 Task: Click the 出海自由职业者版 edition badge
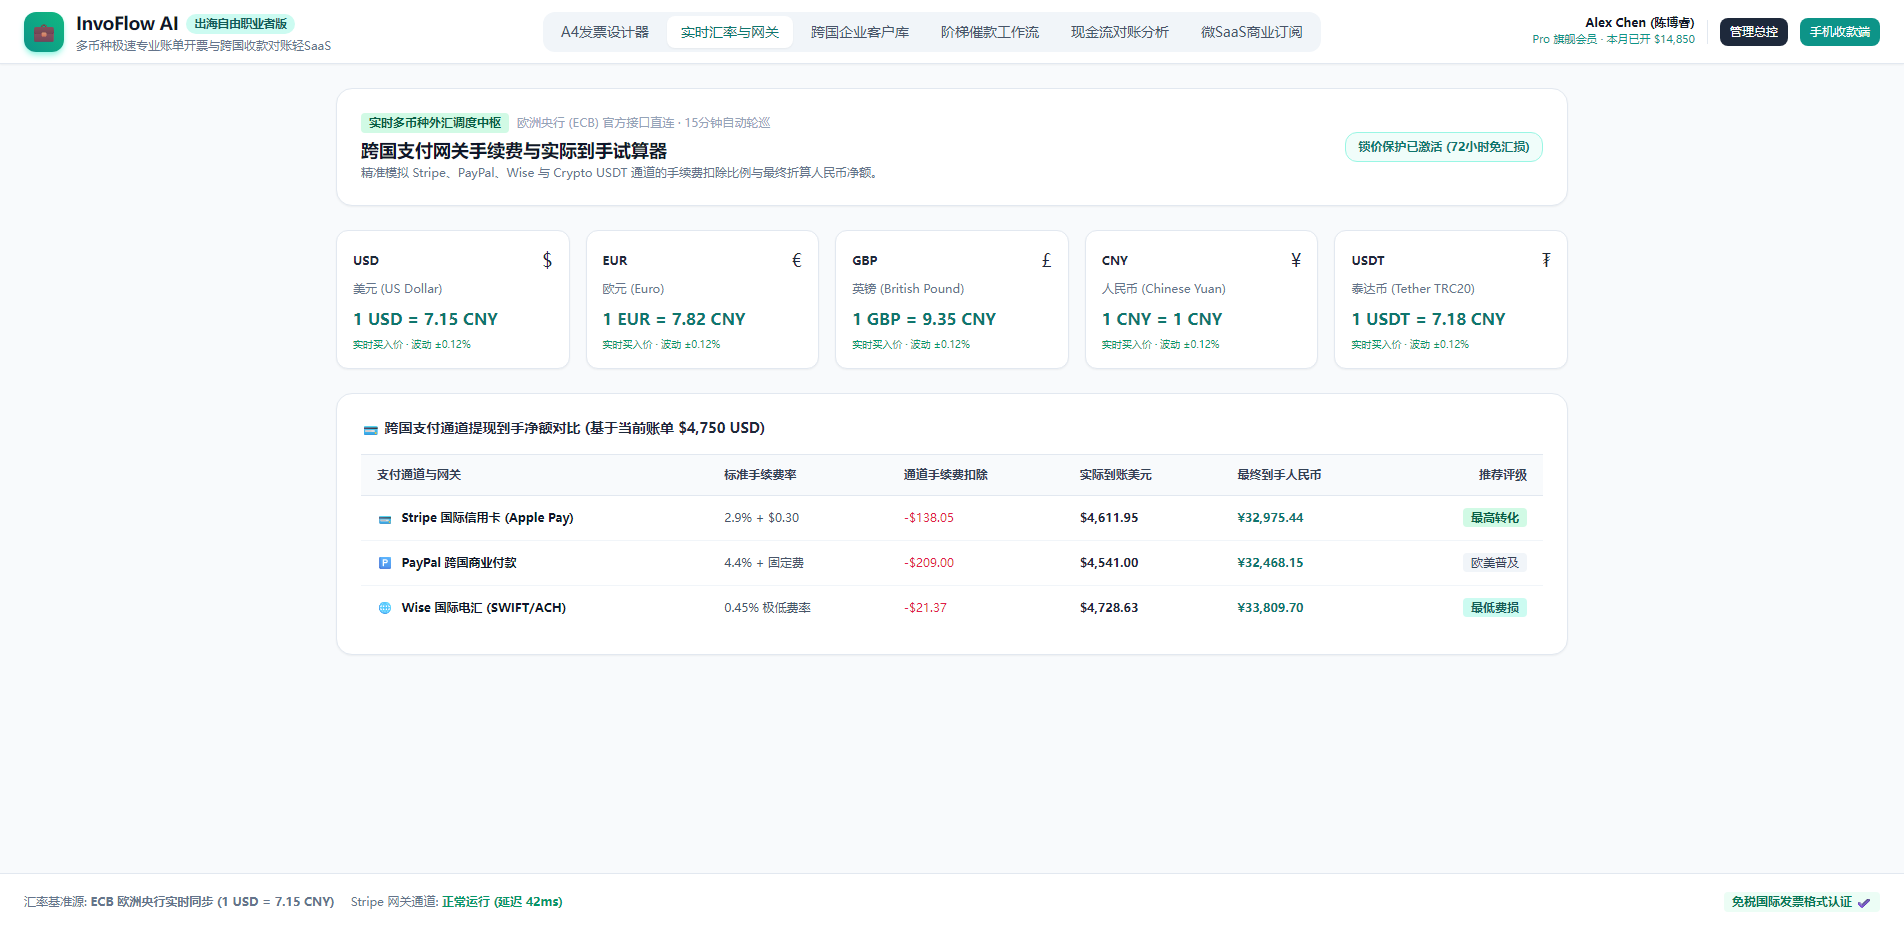point(241,24)
